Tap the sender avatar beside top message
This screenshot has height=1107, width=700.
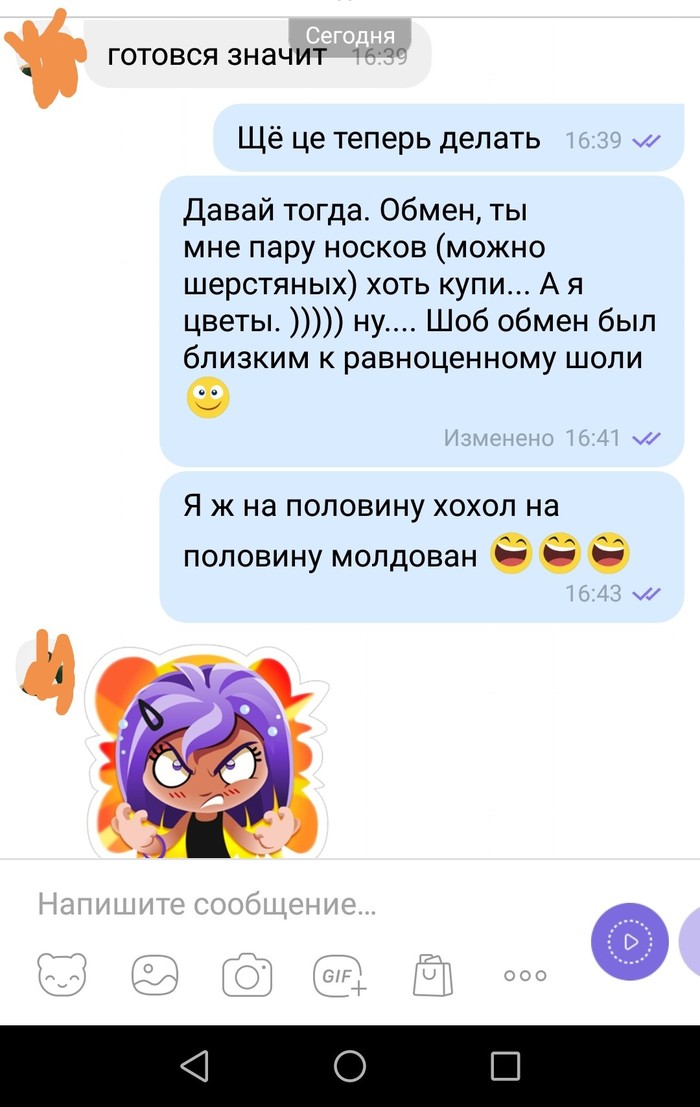tap(44, 56)
